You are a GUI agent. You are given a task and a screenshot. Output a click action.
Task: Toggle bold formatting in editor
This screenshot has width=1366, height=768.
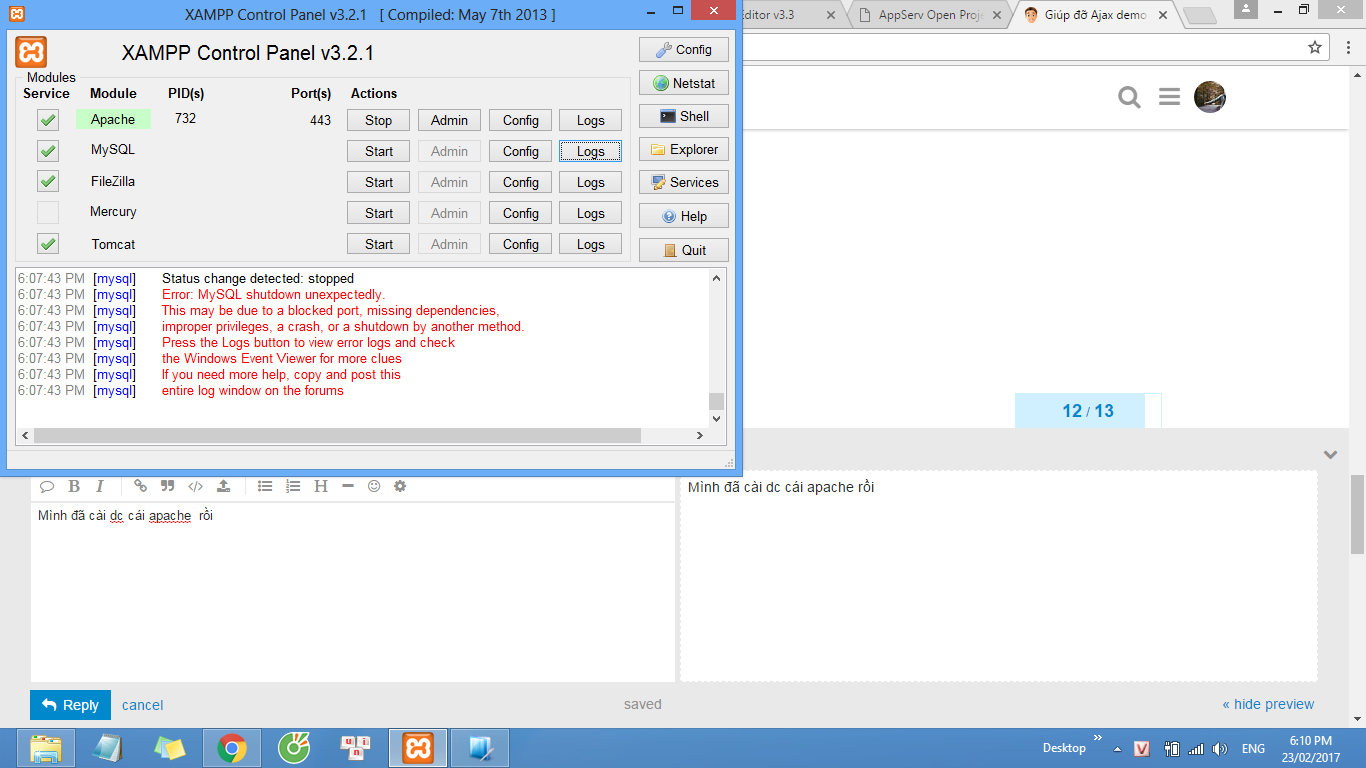74,486
